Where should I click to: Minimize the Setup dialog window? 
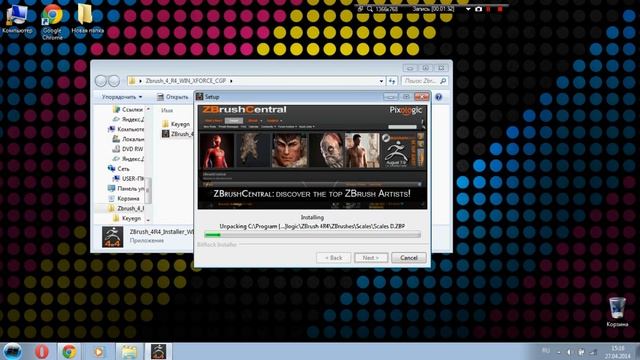[x=391, y=96]
